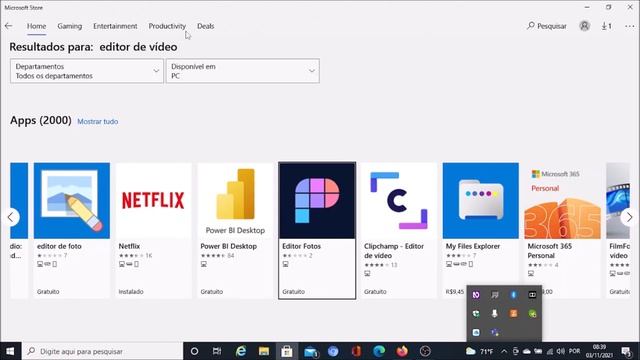Open the Netflix app tile

[153, 230]
